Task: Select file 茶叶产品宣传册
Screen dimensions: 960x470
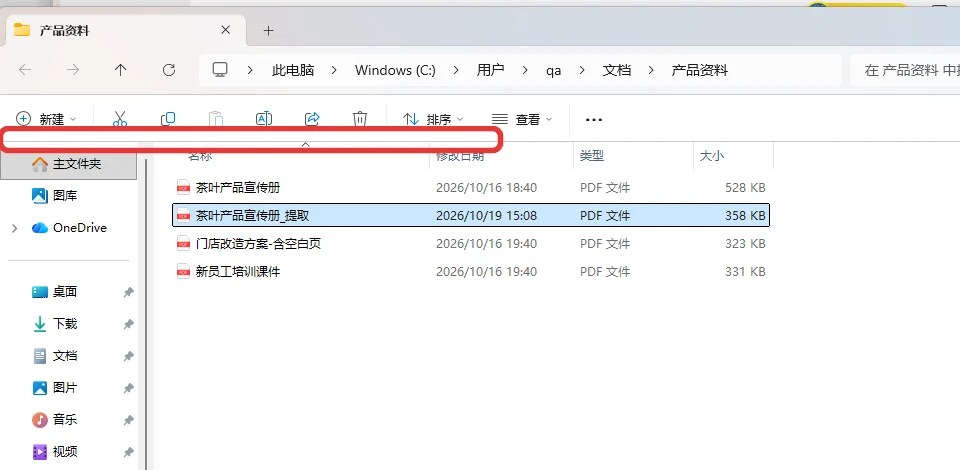Action: [238, 187]
